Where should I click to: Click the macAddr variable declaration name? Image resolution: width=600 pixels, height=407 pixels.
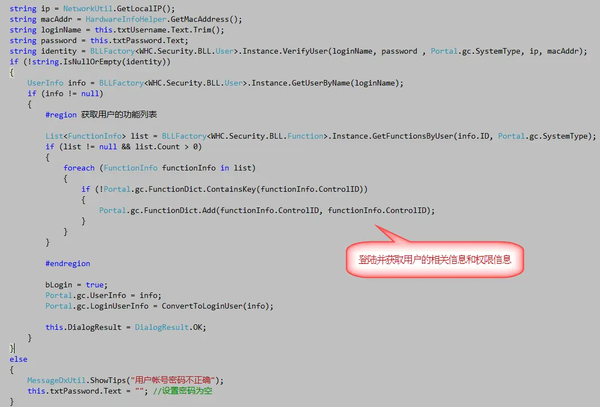(56, 19)
